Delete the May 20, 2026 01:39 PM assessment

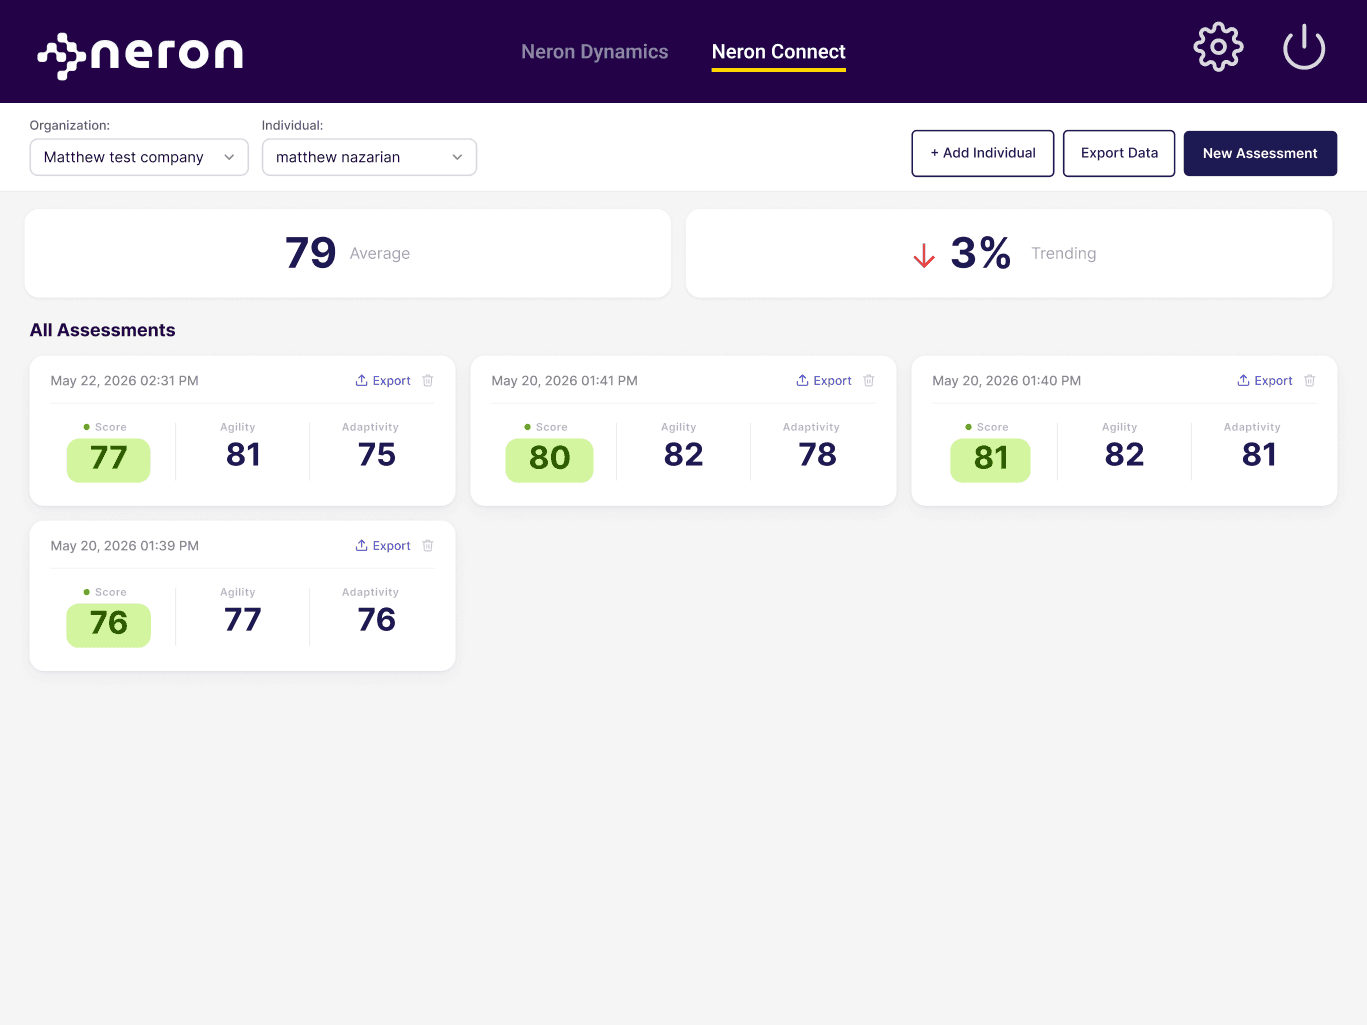click(x=428, y=546)
